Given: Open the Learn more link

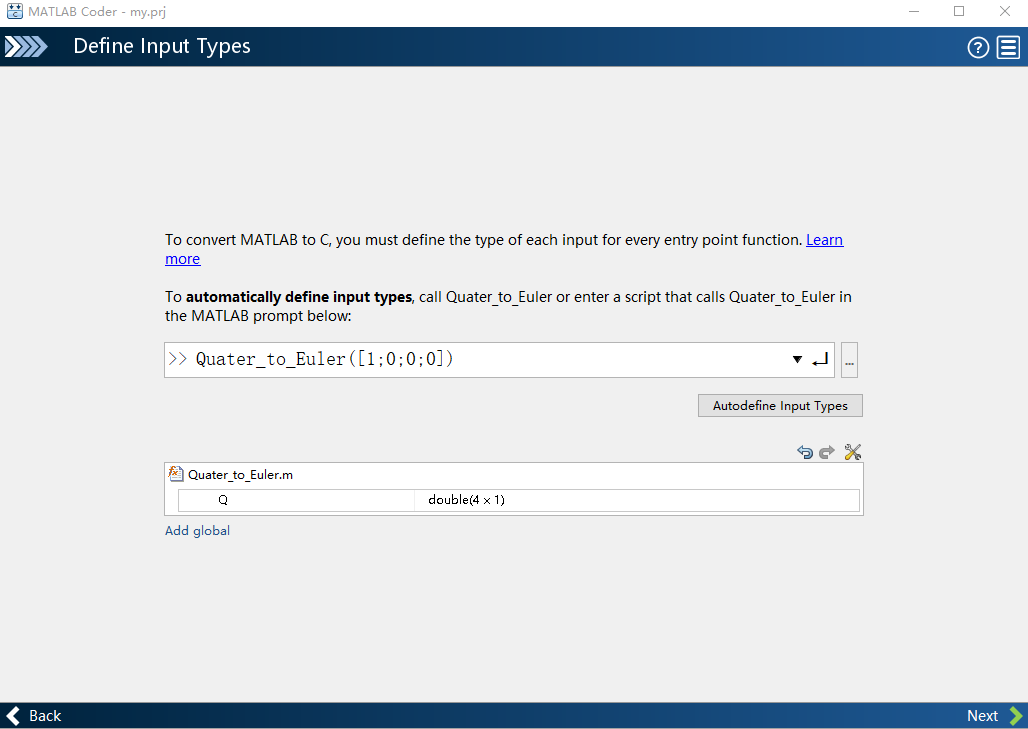Looking at the screenshot, I should [824, 240].
